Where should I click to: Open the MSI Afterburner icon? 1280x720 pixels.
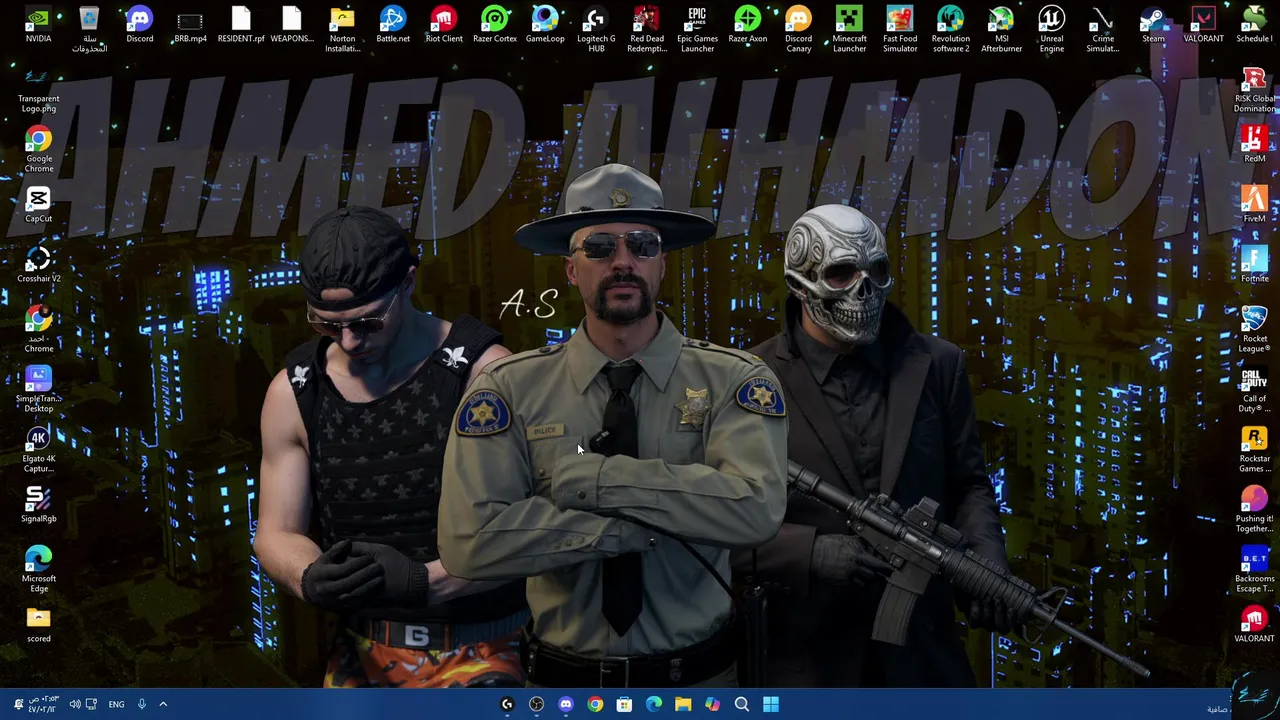pyautogui.click(x=1001, y=30)
